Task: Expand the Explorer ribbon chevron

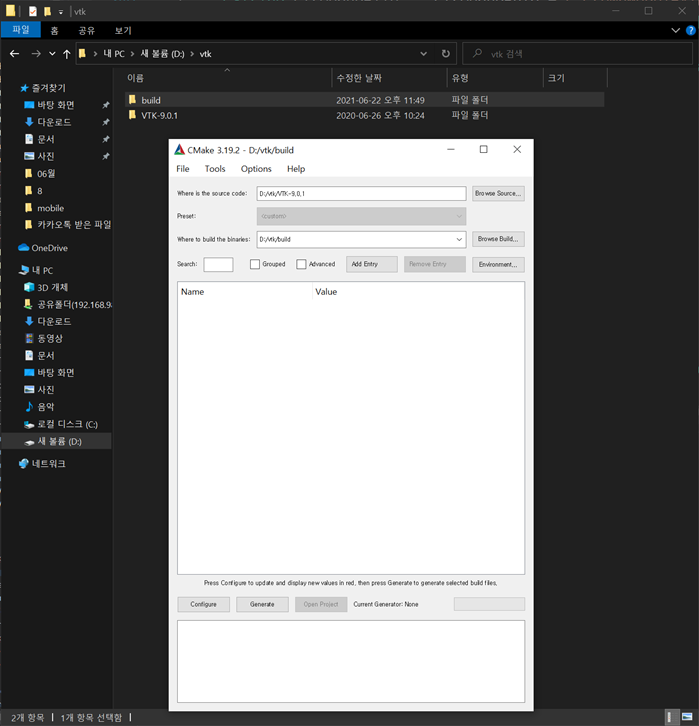Action: tap(675, 31)
